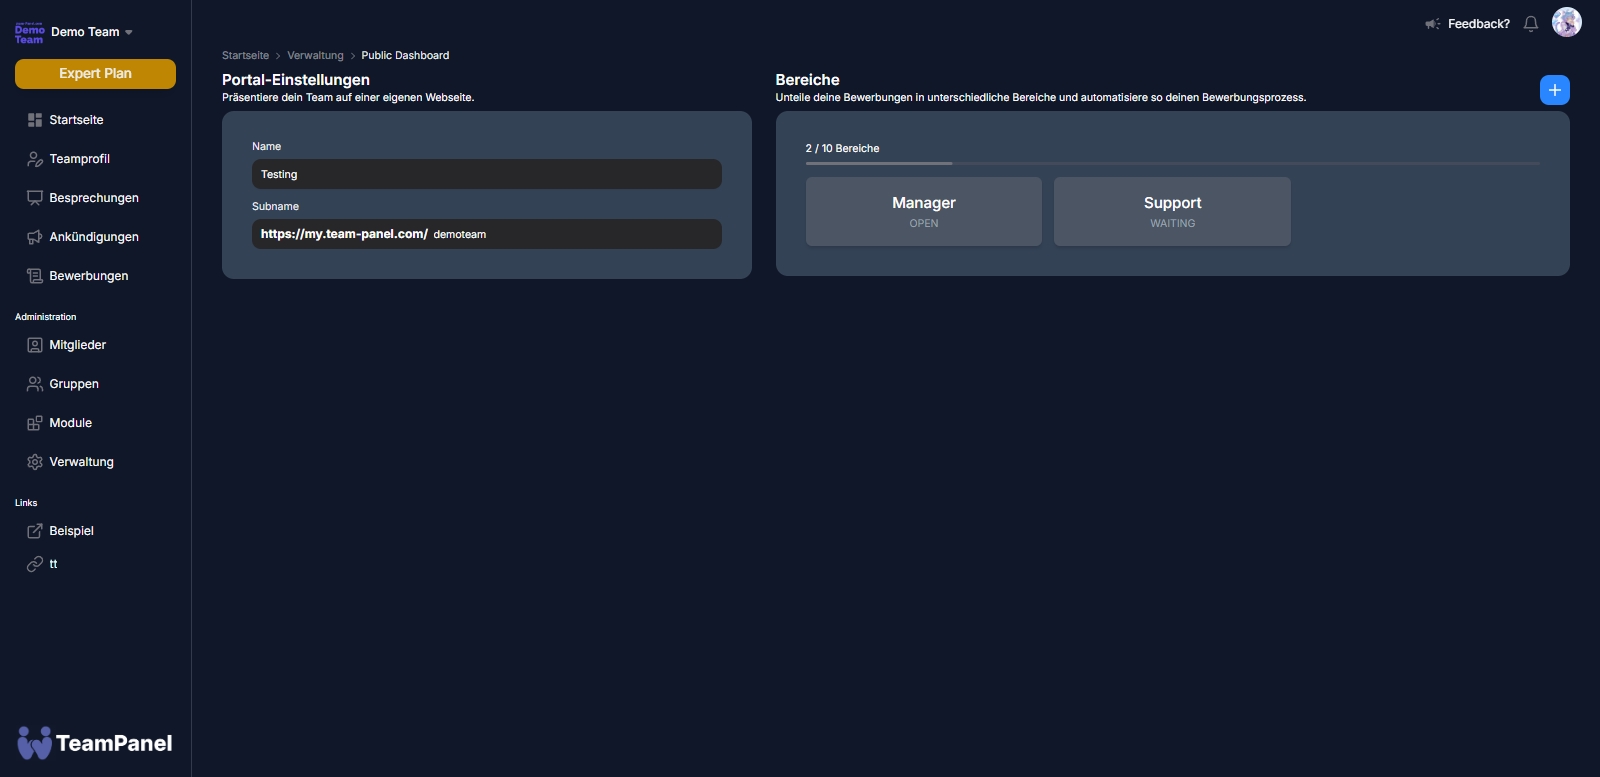Click the Verwaltung gear icon
Viewport: 1600px width, 777px height.
coord(35,462)
